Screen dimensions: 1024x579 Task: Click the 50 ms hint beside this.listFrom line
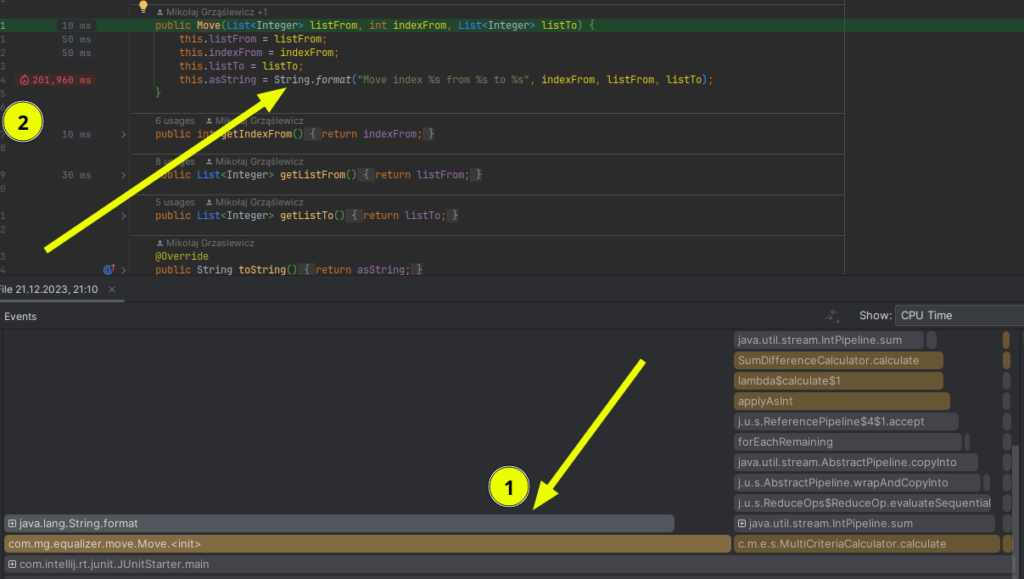pyautogui.click(x=76, y=39)
